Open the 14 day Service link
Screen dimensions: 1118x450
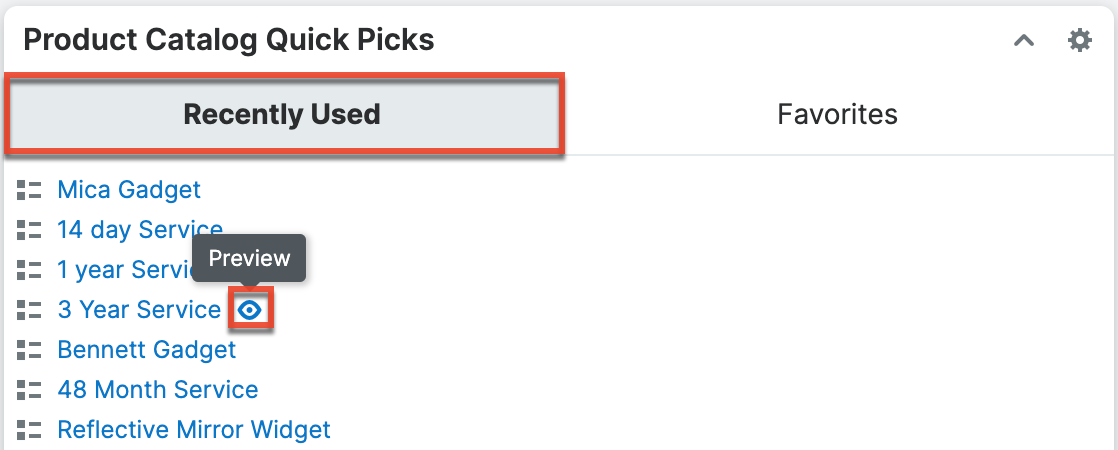coord(139,230)
